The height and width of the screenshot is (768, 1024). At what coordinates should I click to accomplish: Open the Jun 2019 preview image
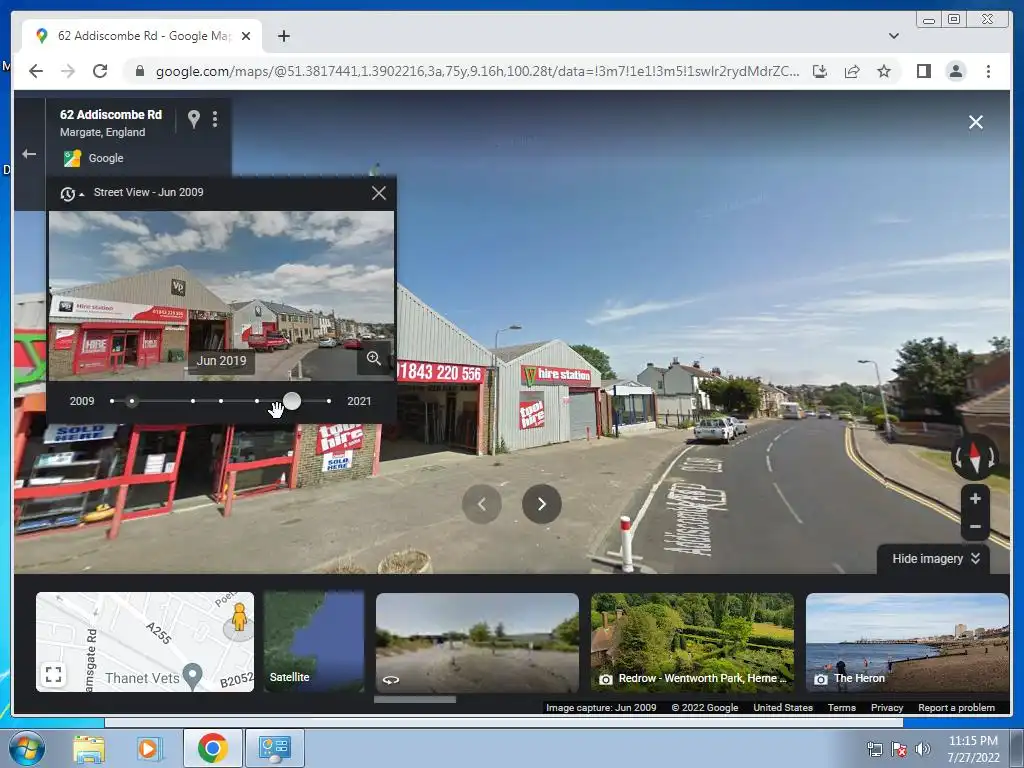point(221,295)
